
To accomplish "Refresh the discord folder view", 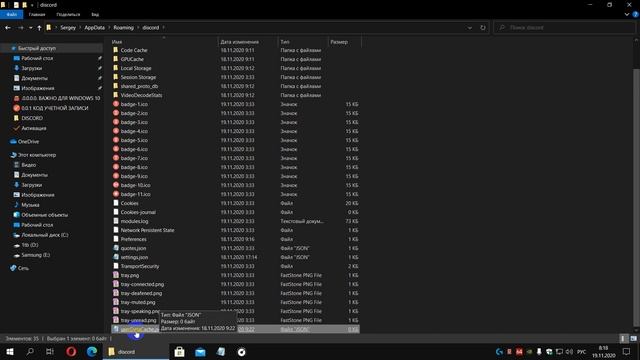I will point(483,28).
